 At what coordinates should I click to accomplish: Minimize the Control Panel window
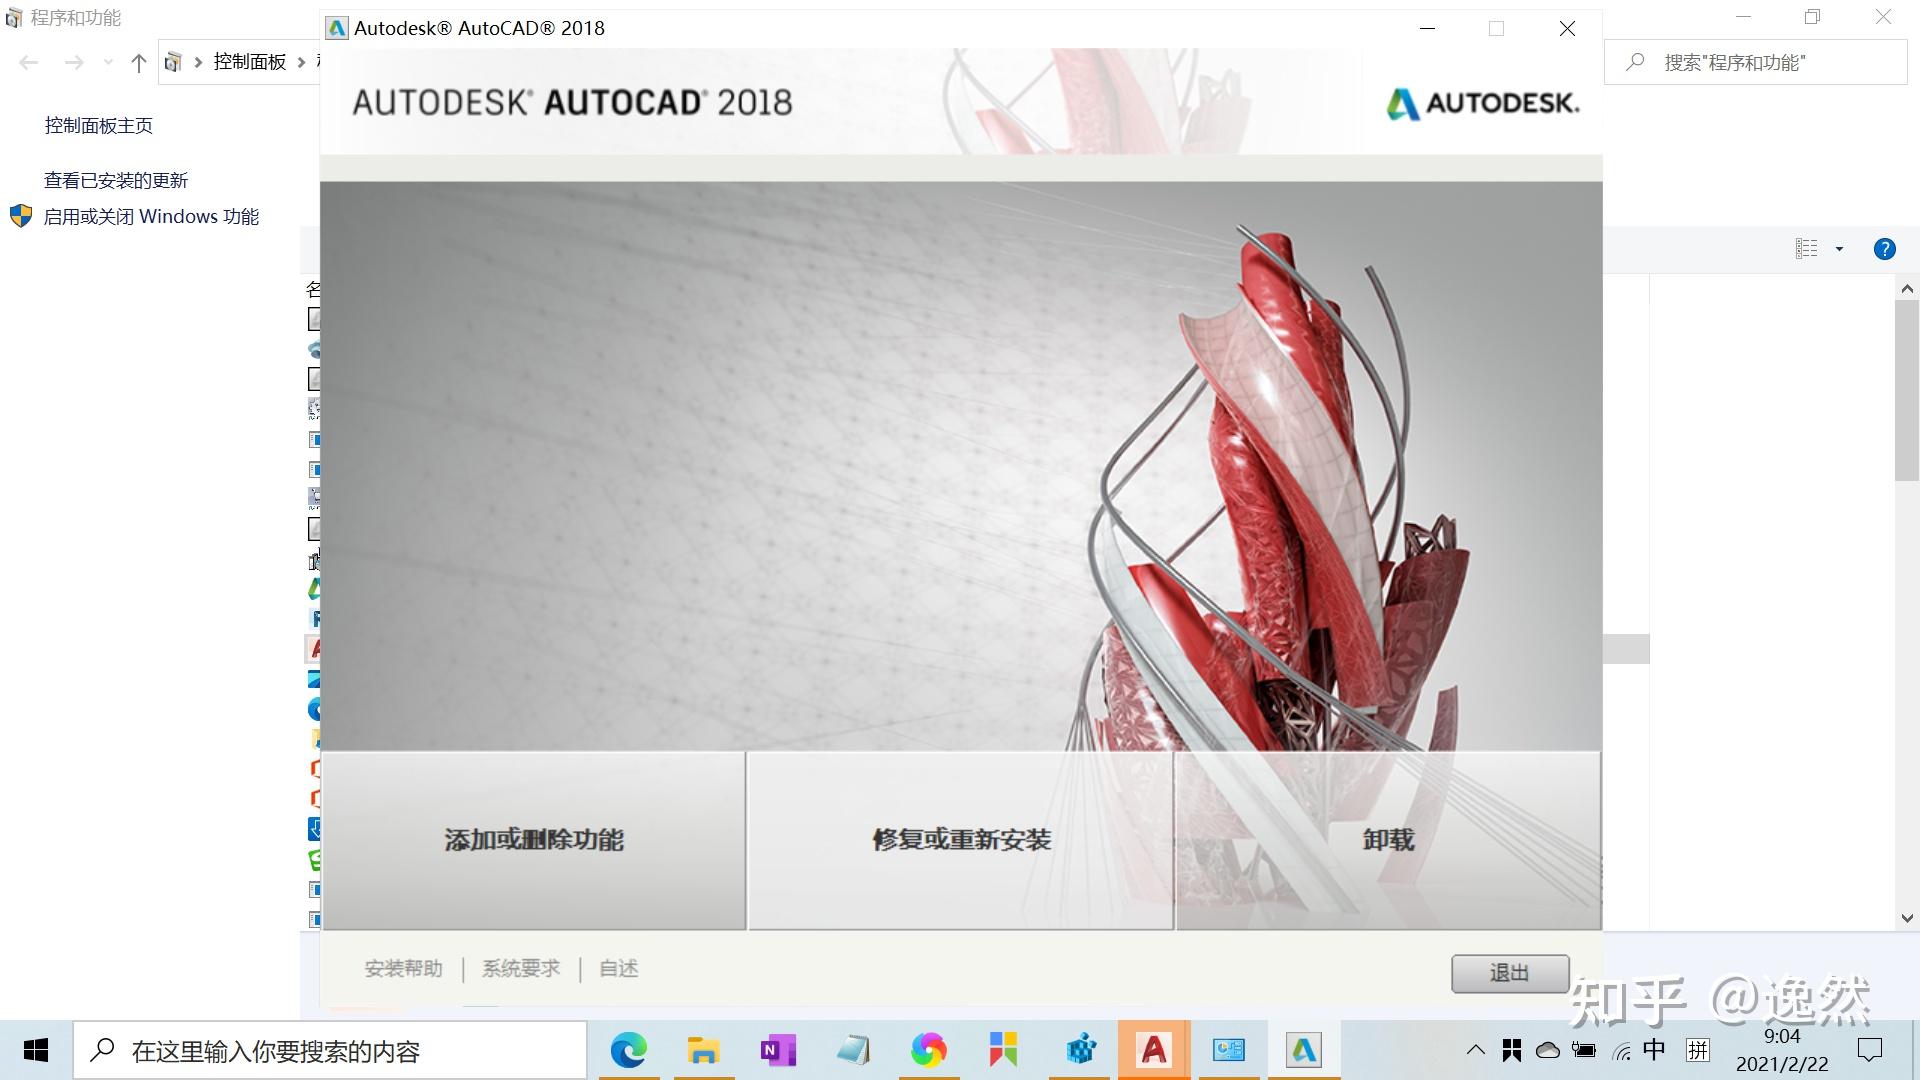(x=1744, y=17)
